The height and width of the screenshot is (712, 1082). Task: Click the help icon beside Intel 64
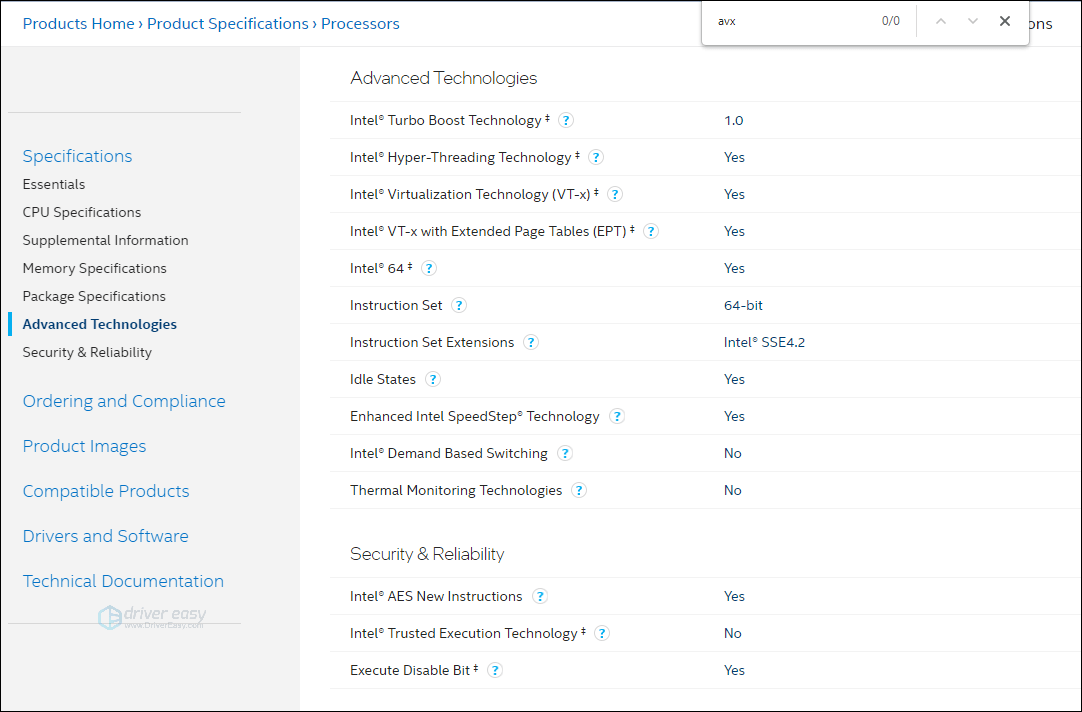click(429, 268)
